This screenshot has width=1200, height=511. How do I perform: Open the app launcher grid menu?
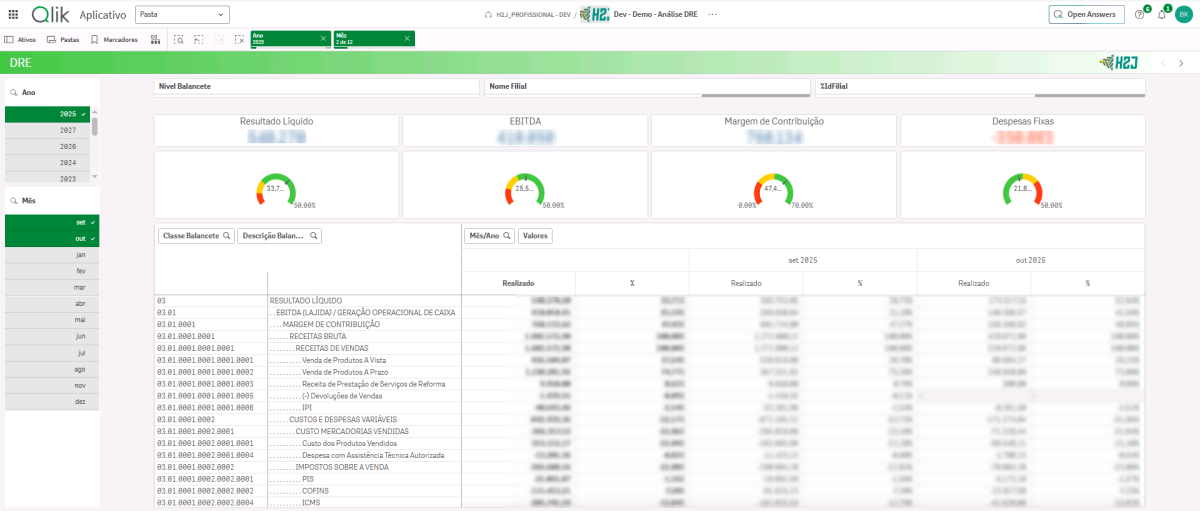(x=13, y=15)
